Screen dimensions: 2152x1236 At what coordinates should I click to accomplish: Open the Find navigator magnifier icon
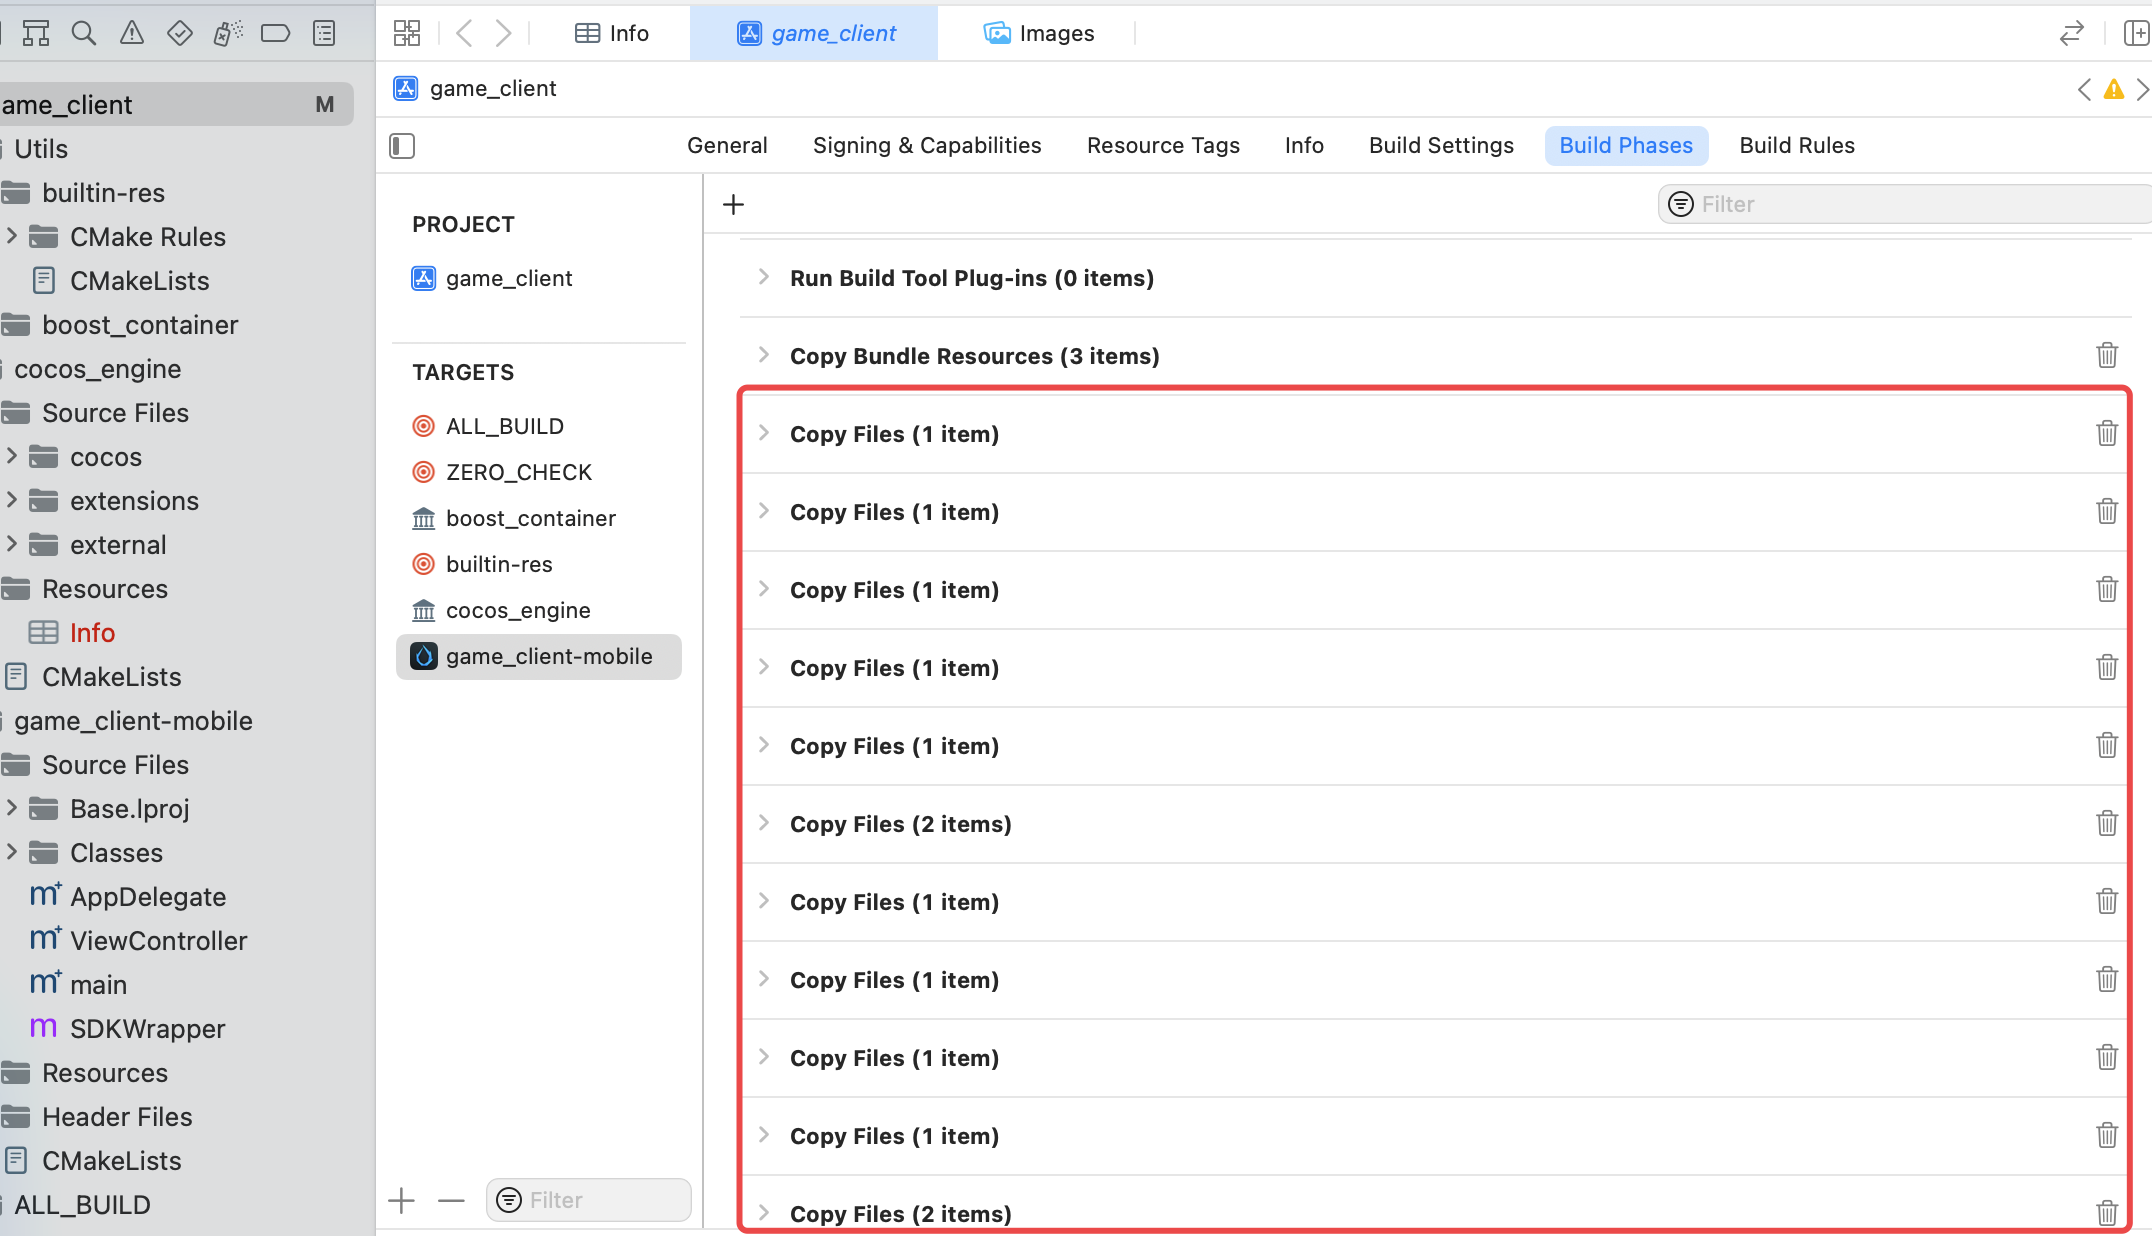[x=84, y=33]
